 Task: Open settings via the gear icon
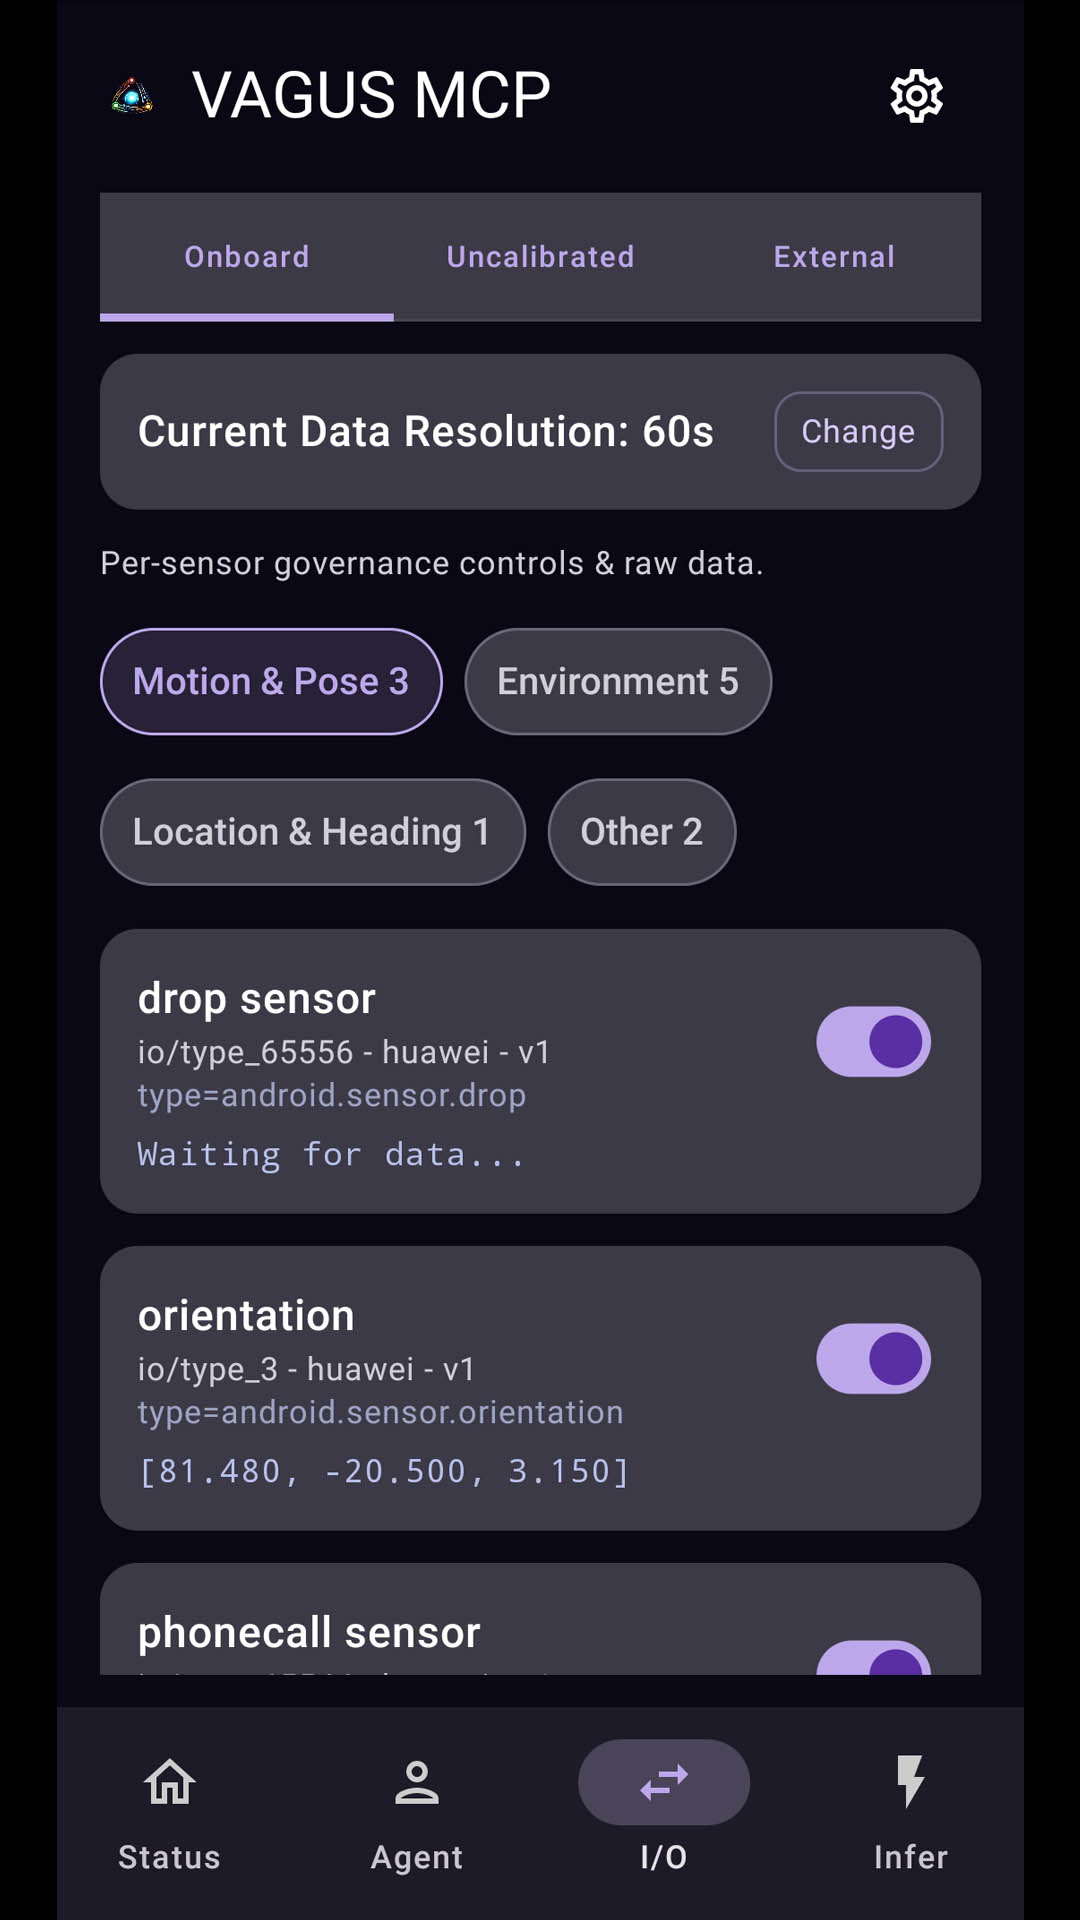click(x=916, y=96)
